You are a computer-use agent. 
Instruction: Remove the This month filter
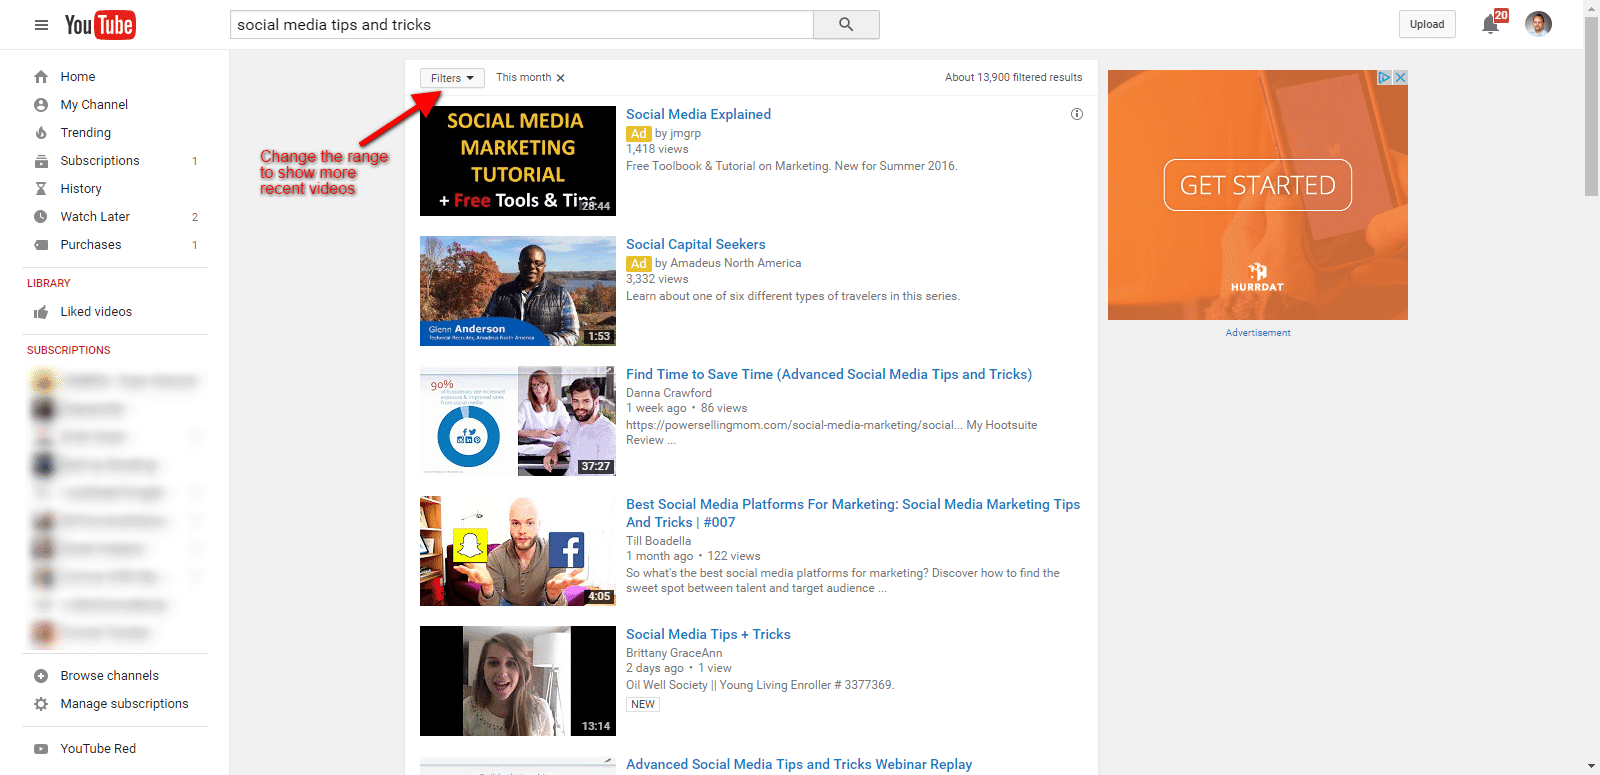pos(561,78)
